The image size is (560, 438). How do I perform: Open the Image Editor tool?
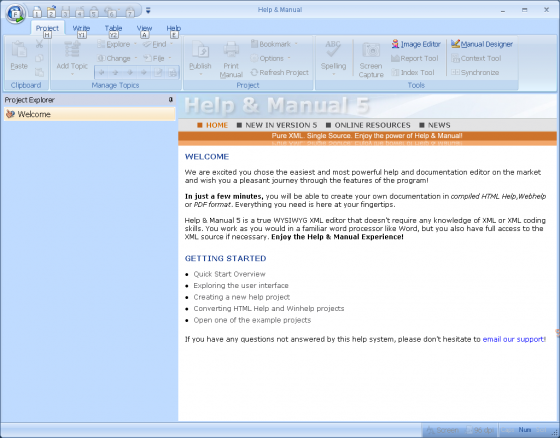[x=416, y=44]
